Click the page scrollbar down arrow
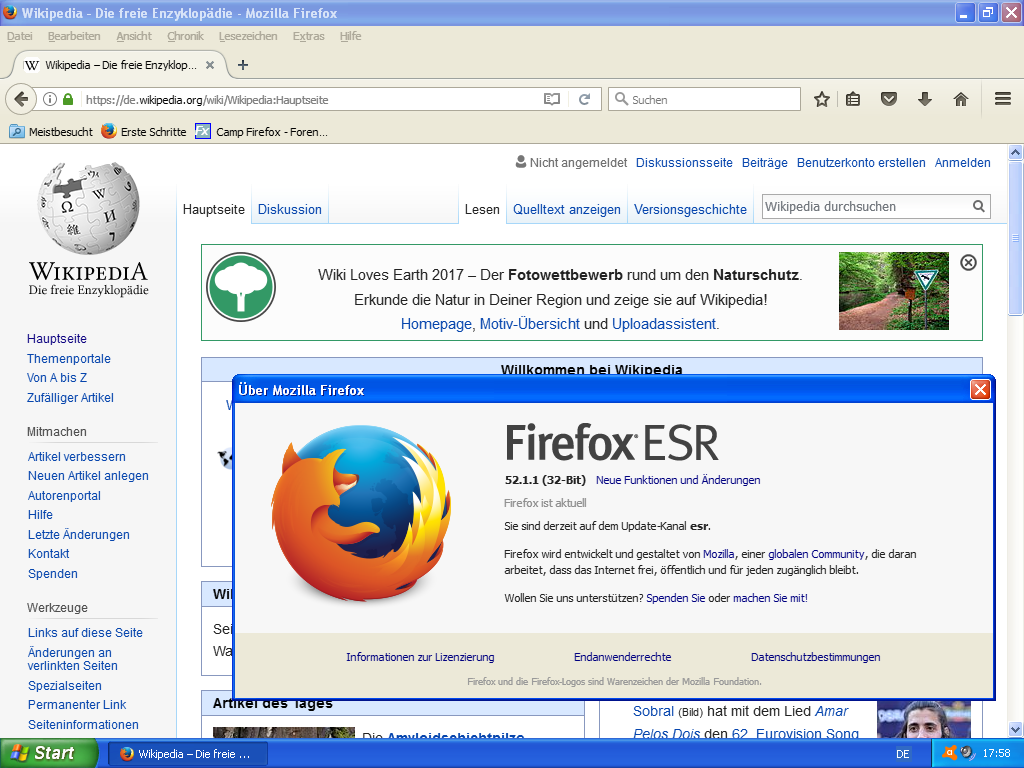 (1016, 729)
